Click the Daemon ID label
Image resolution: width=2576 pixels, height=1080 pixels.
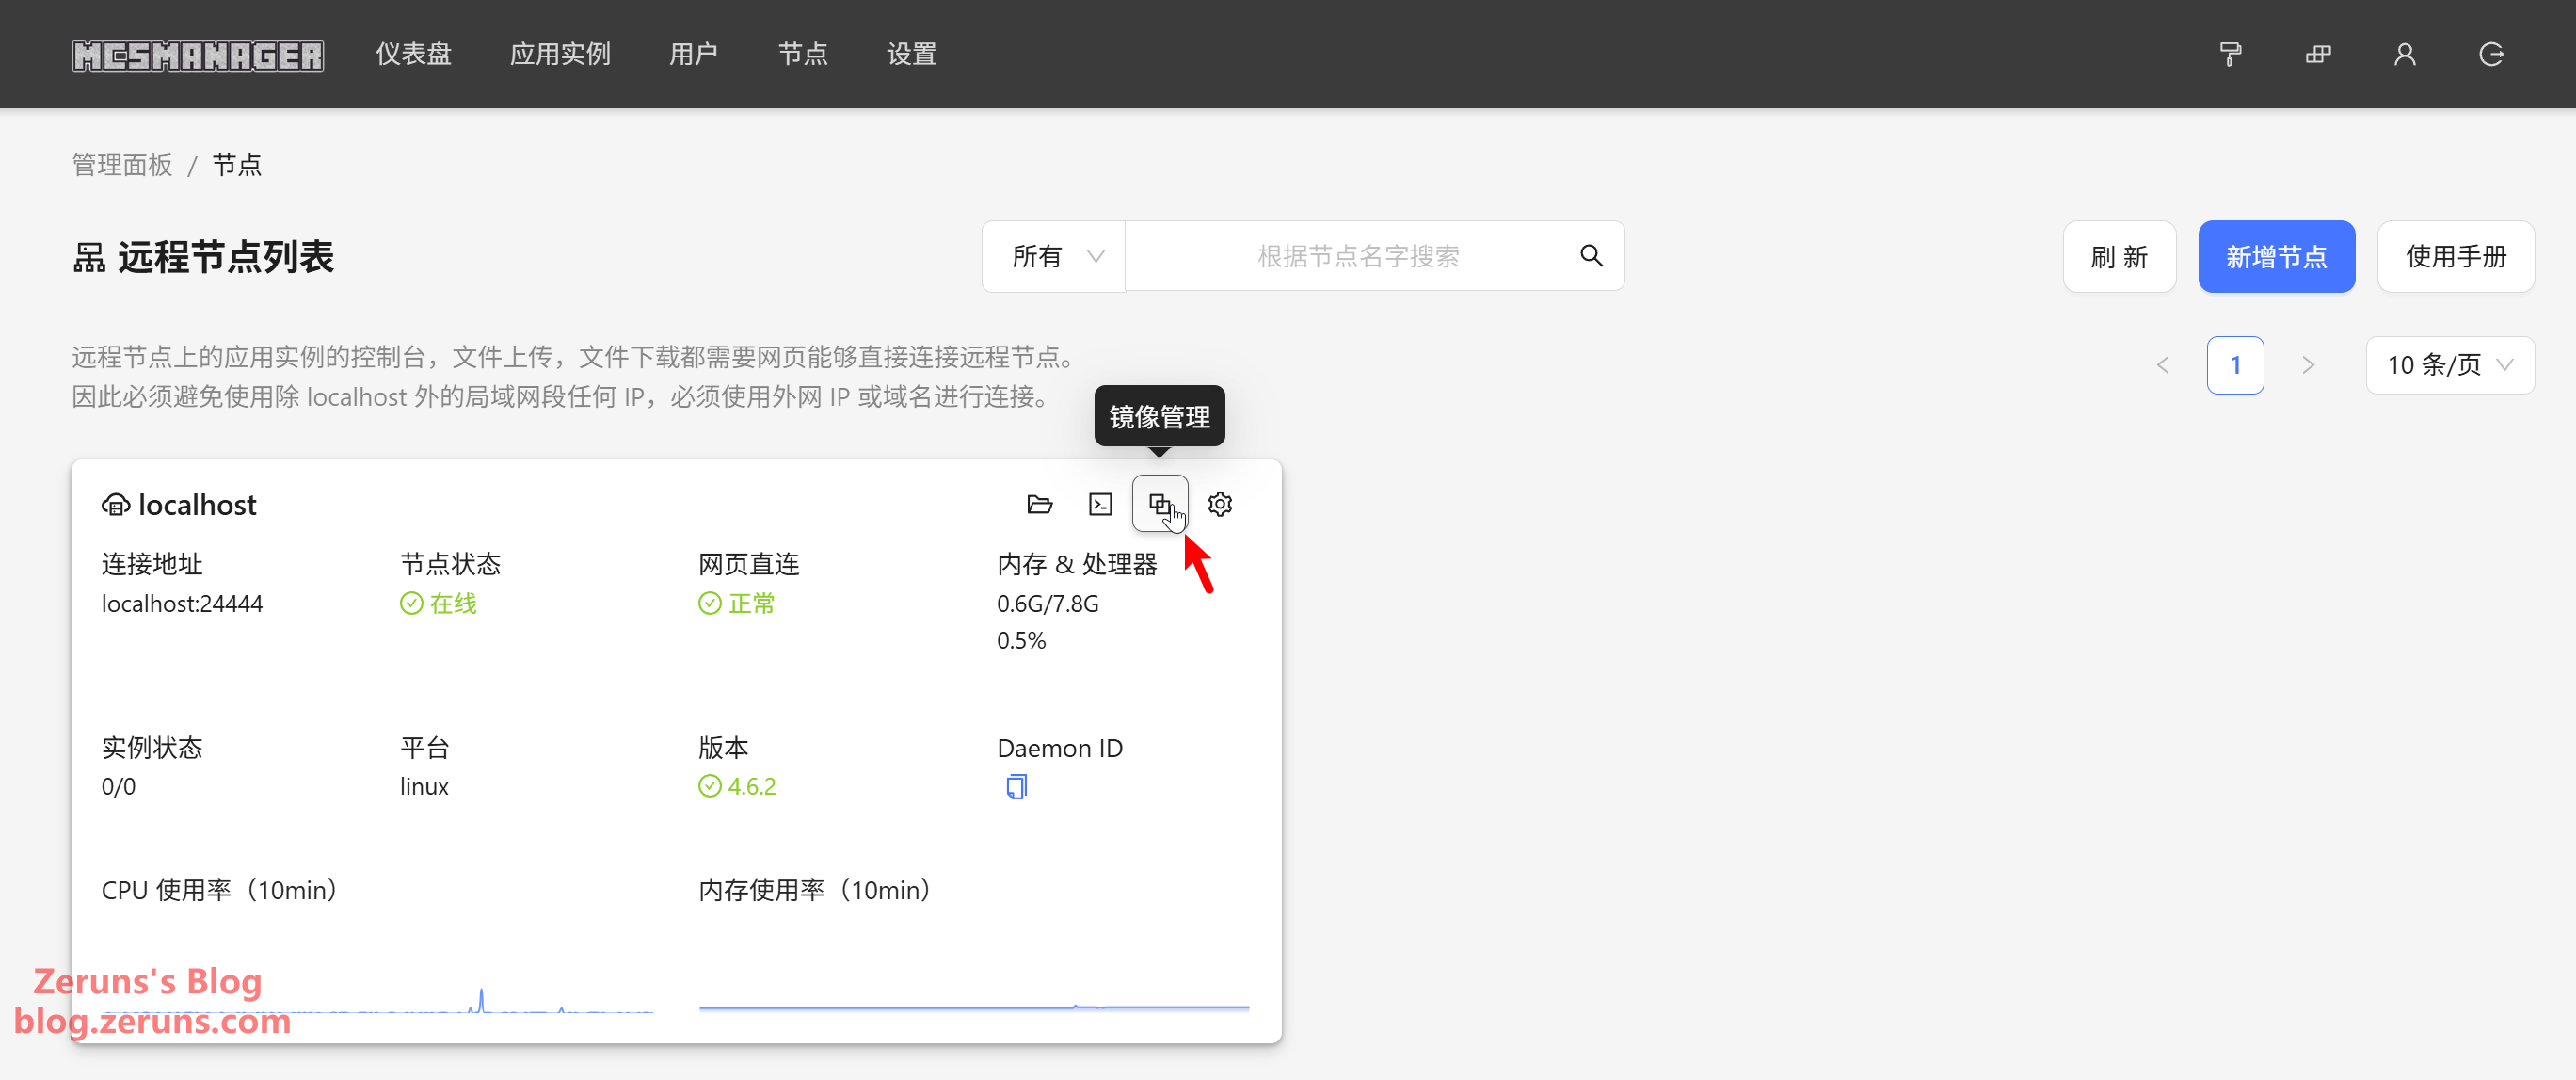(1059, 748)
